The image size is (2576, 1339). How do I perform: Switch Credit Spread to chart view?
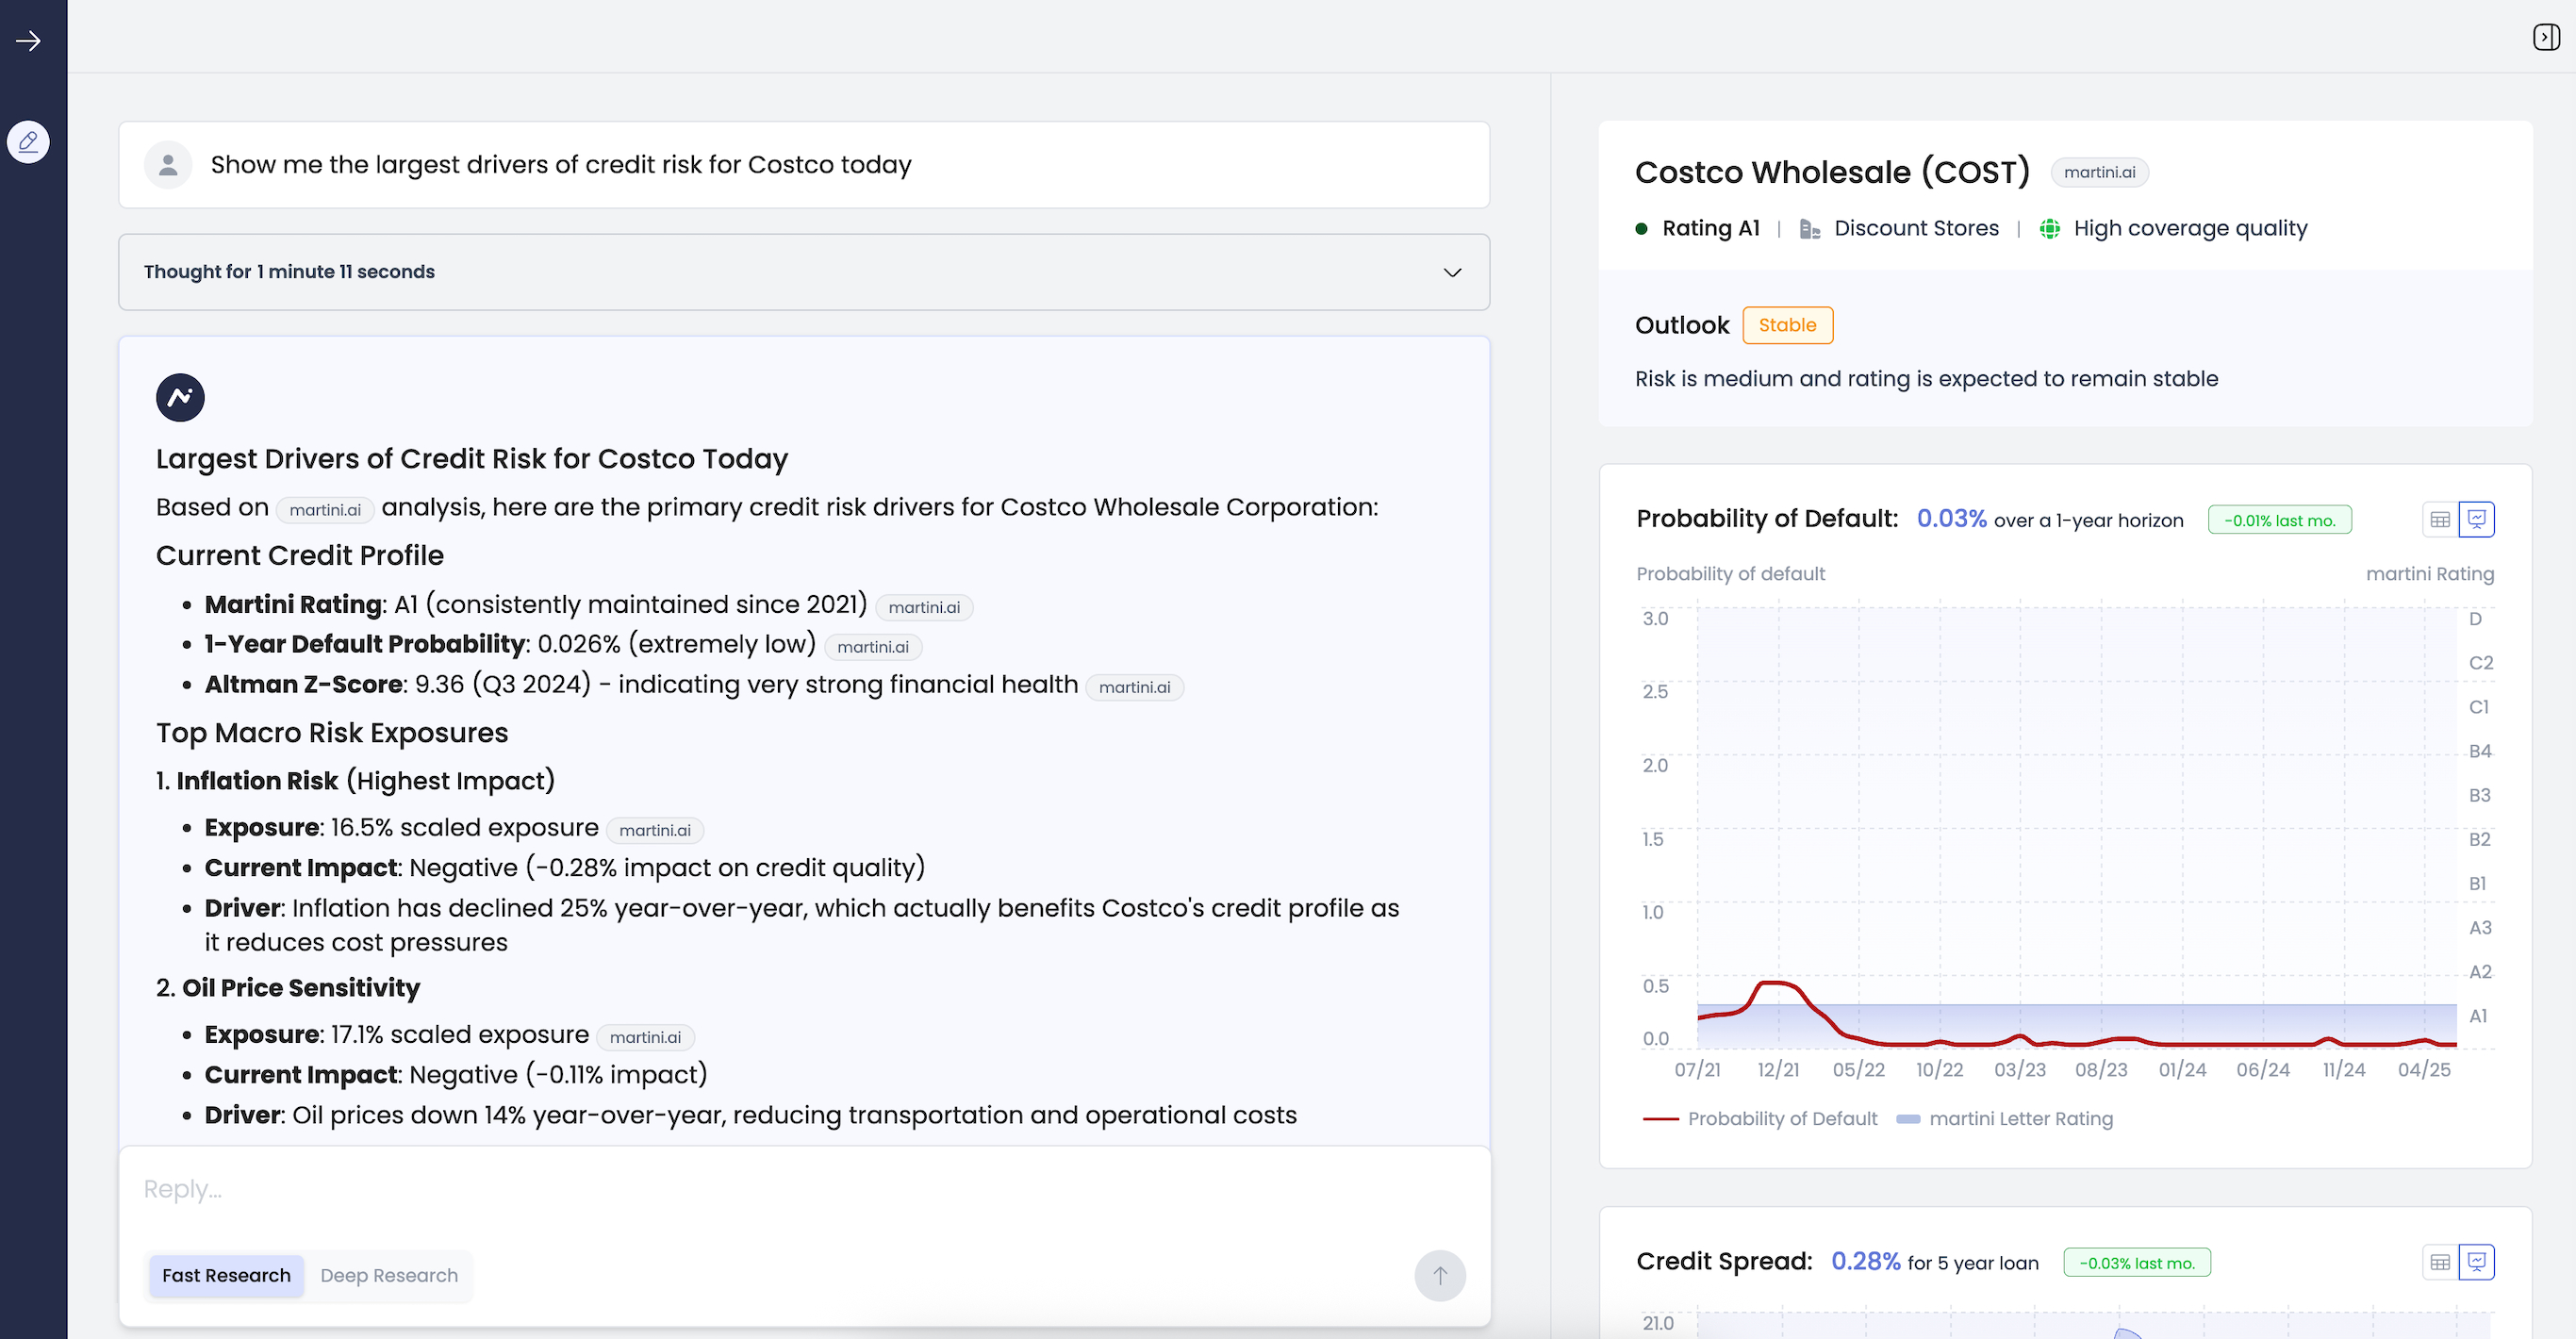tap(2476, 1262)
